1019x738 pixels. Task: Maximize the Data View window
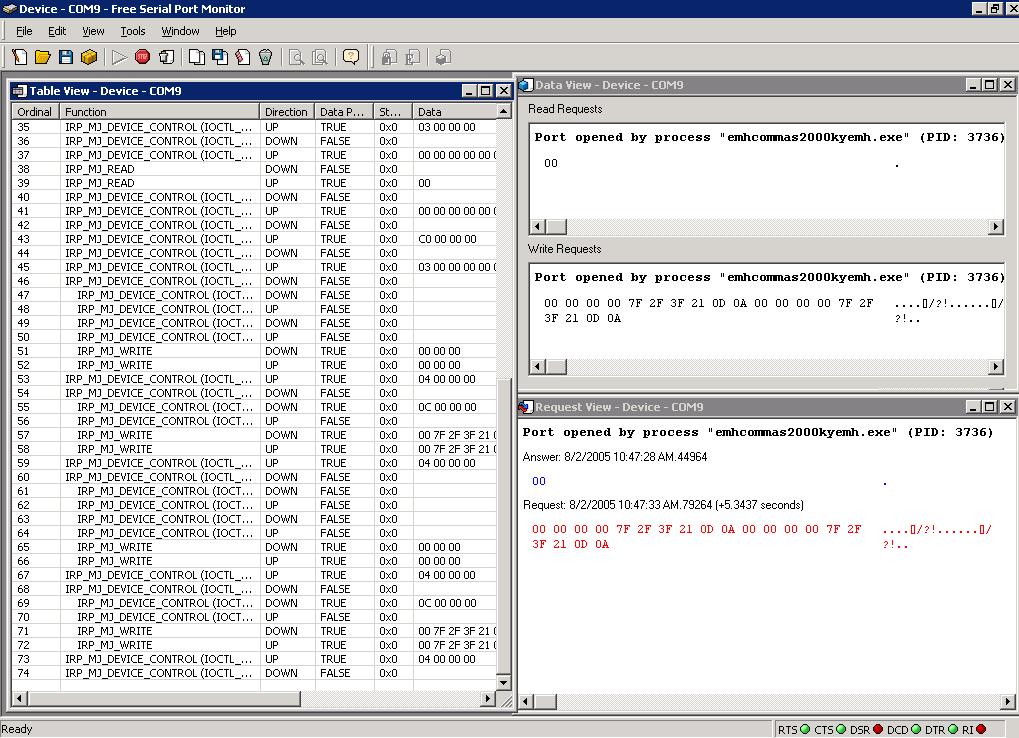(989, 85)
